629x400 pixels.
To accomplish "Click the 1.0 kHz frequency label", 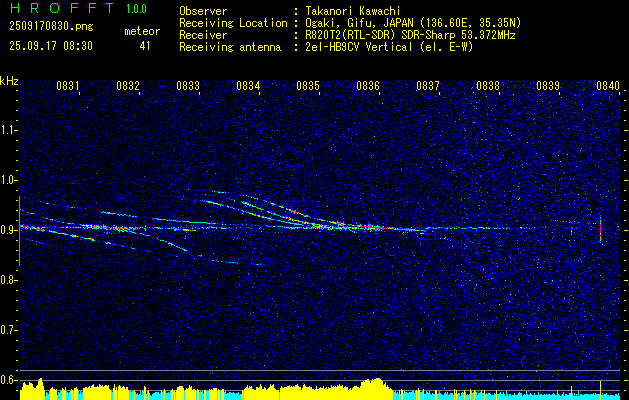I will click(8, 180).
